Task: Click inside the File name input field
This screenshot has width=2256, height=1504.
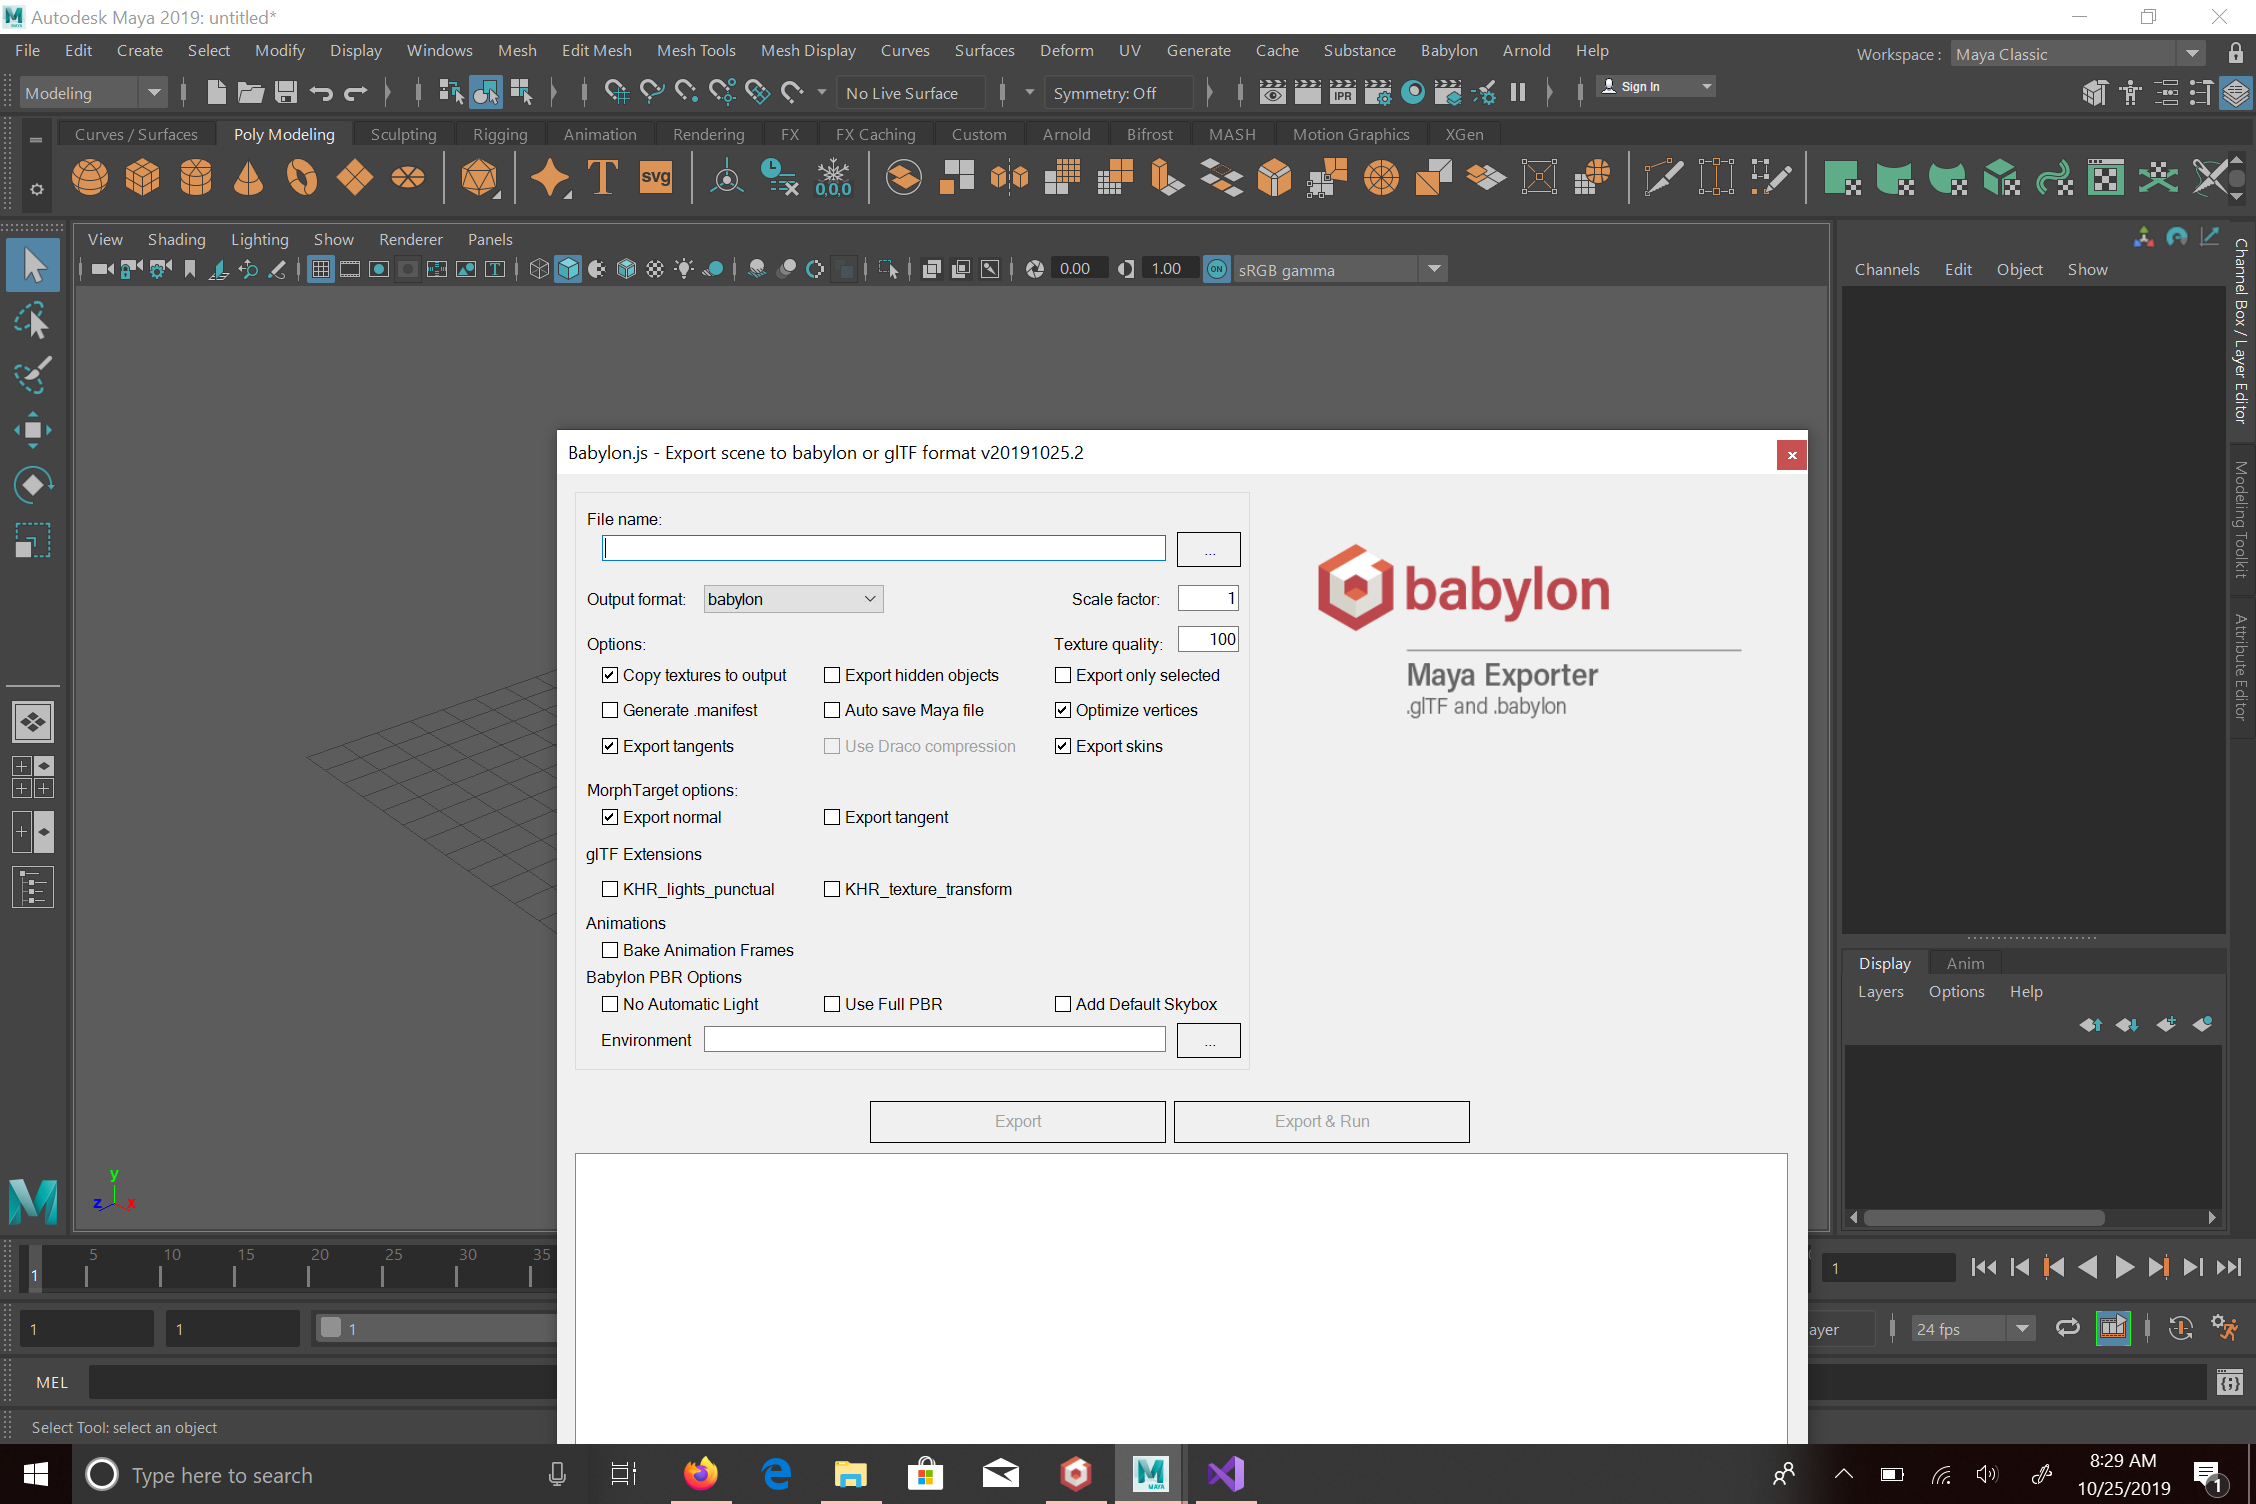Action: [883, 548]
